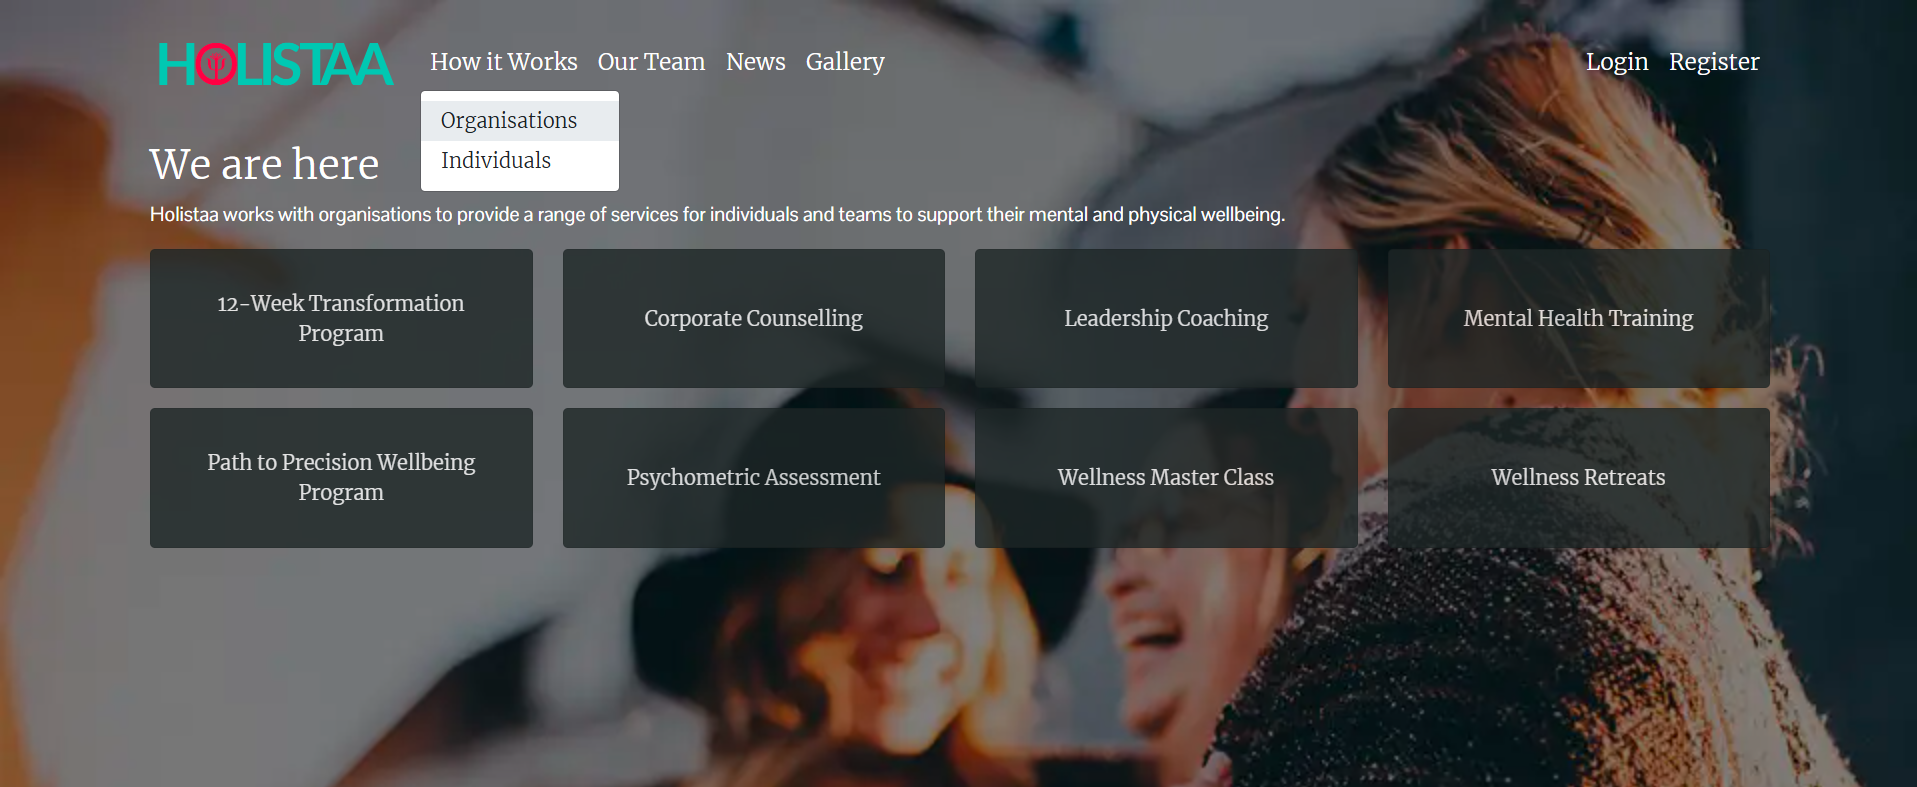Screen dimensions: 1917x787
Task: Click the red O emblem in logo
Action: tap(215, 65)
